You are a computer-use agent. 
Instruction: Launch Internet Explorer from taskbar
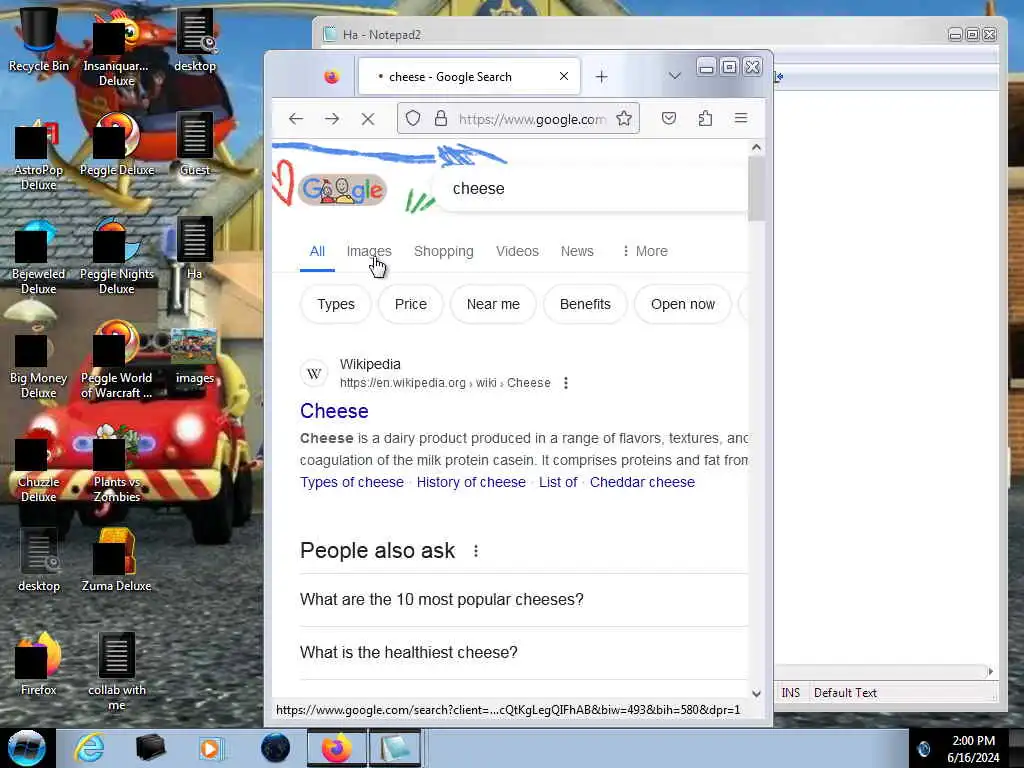tap(89, 748)
